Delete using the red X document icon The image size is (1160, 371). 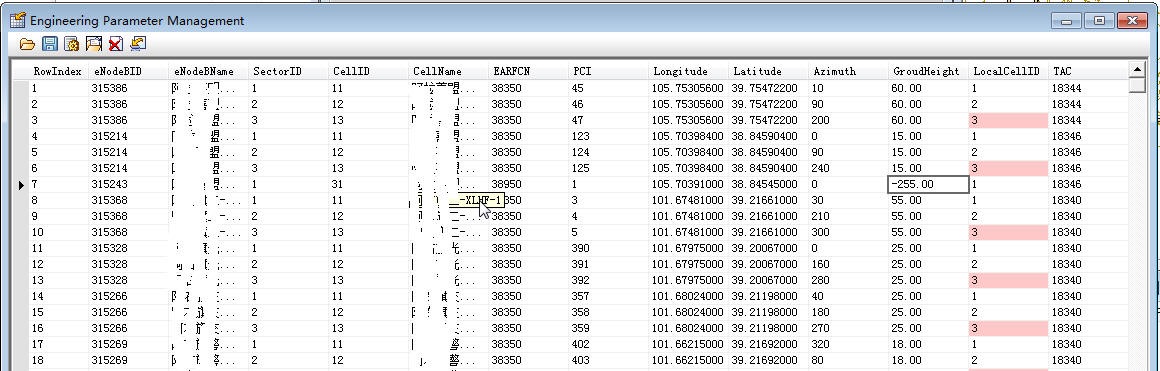point(115,44)
